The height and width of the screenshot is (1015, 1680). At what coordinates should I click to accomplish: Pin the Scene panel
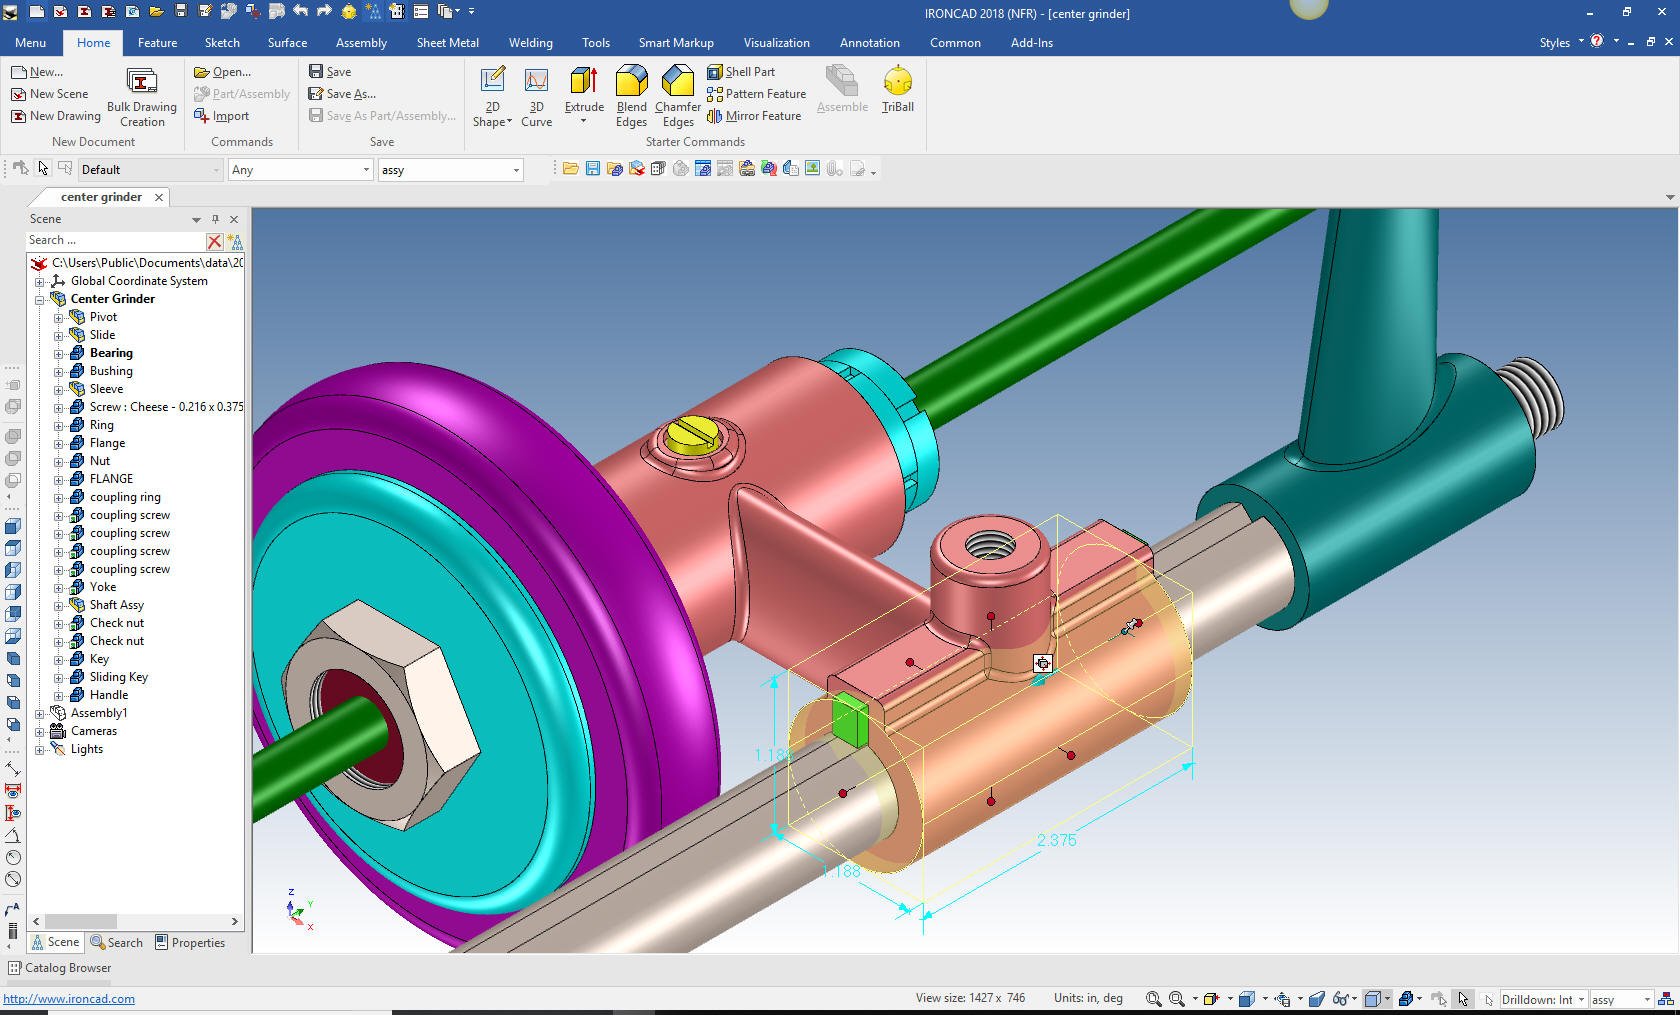coord(215,219)
